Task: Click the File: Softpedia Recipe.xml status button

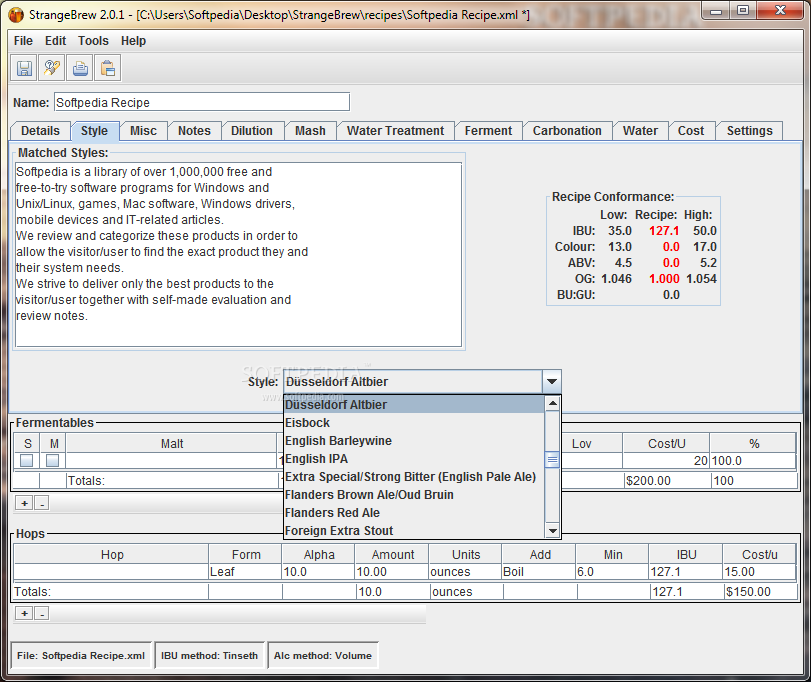Action: [81, 656]
